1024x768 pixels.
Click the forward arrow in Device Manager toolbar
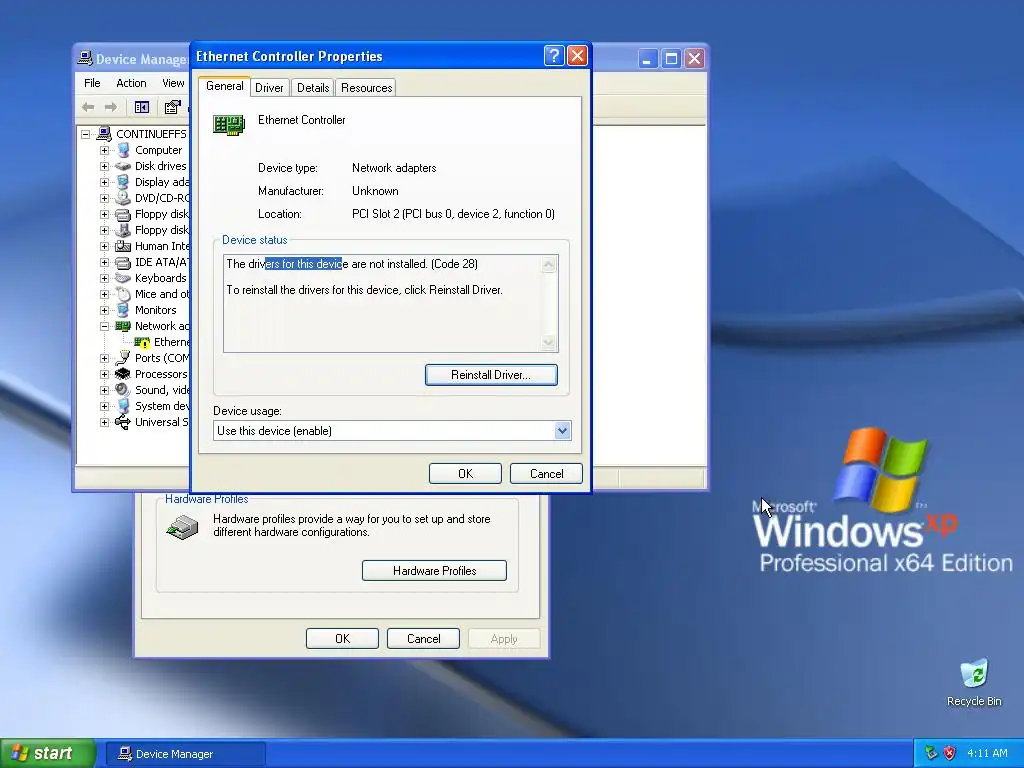point(111,107)
